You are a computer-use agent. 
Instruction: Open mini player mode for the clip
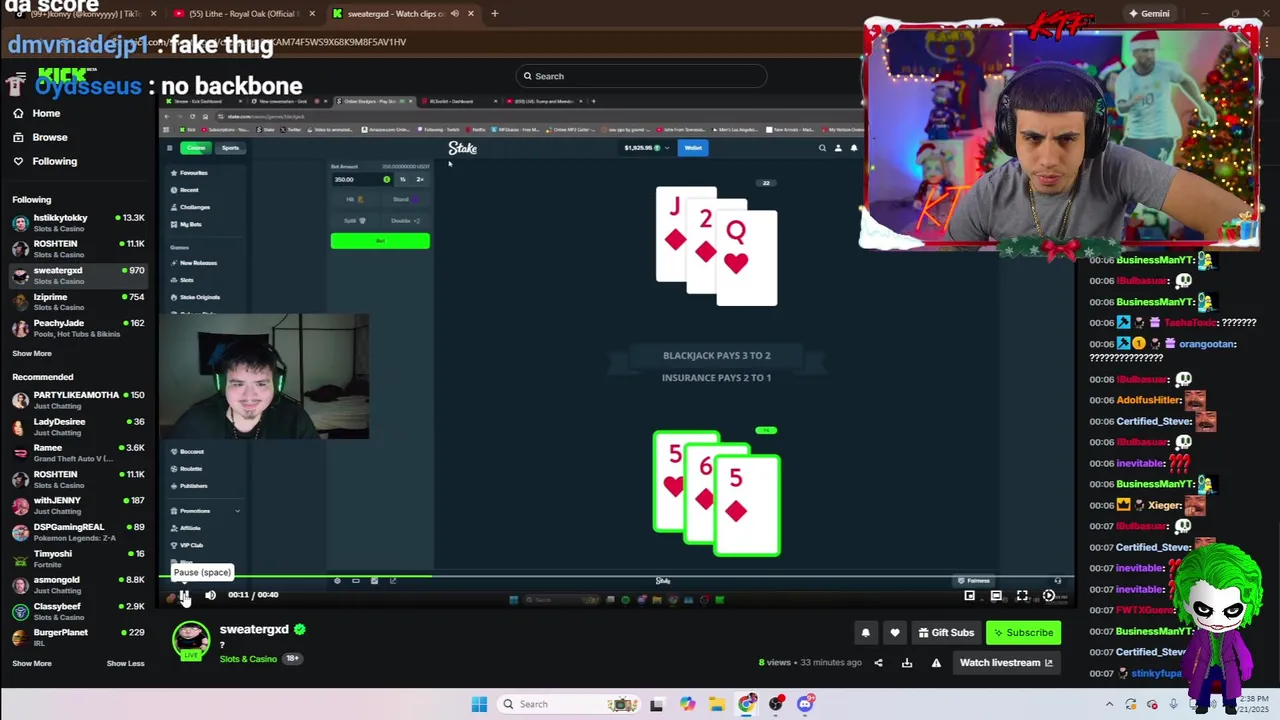tap(969, 596)
